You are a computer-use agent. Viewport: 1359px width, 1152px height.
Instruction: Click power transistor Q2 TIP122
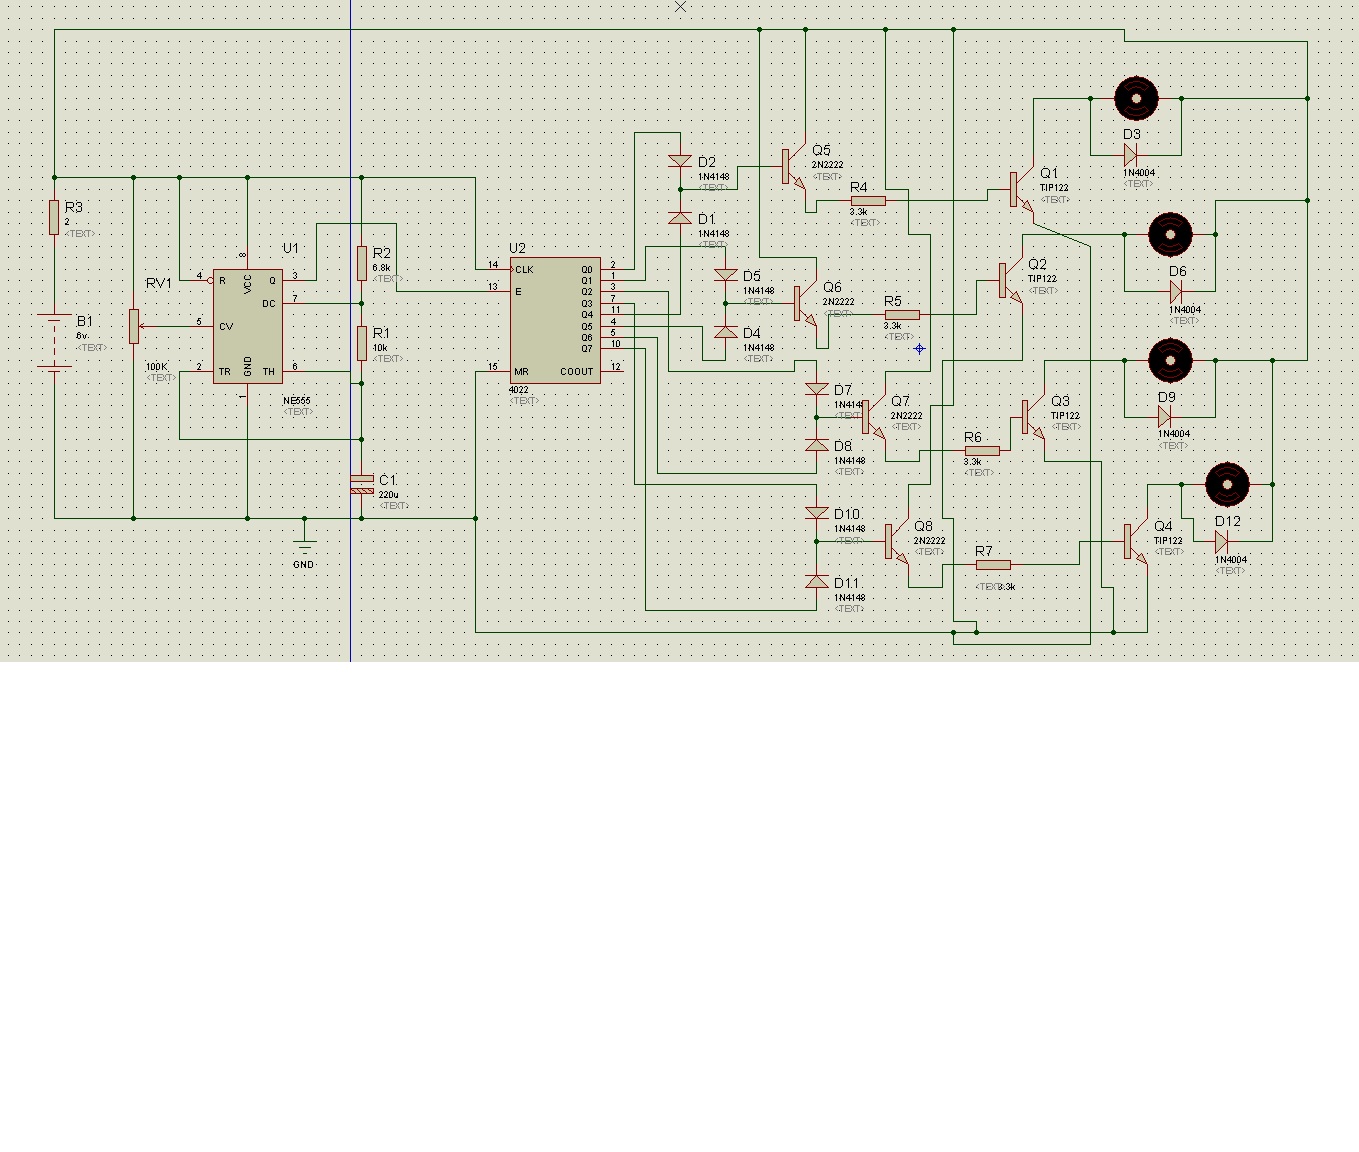tap(1010, 280)
